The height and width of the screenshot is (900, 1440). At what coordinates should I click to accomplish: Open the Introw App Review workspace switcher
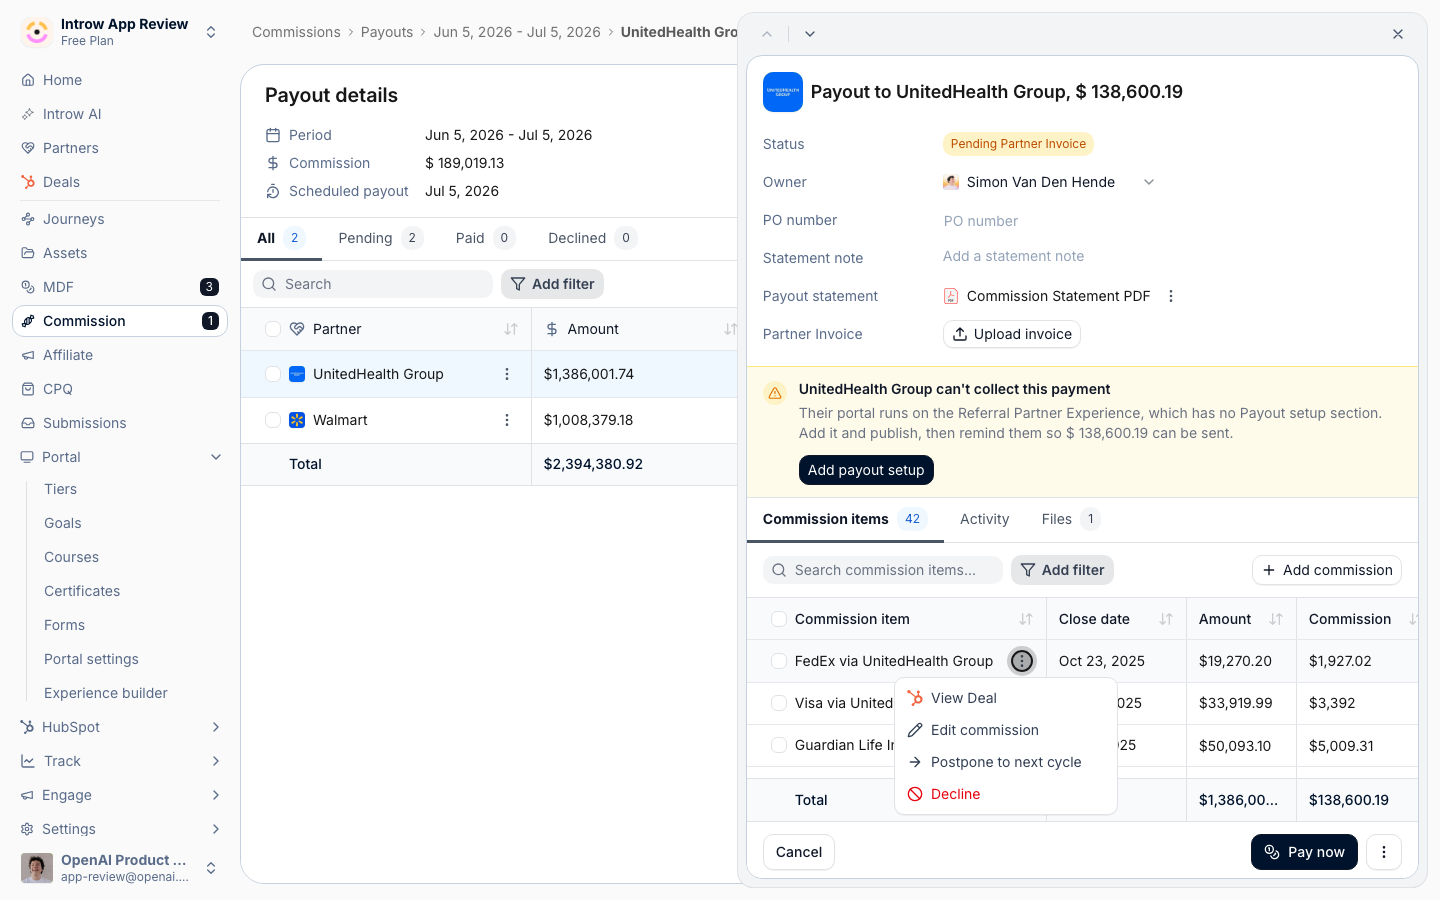pos(120,32)
